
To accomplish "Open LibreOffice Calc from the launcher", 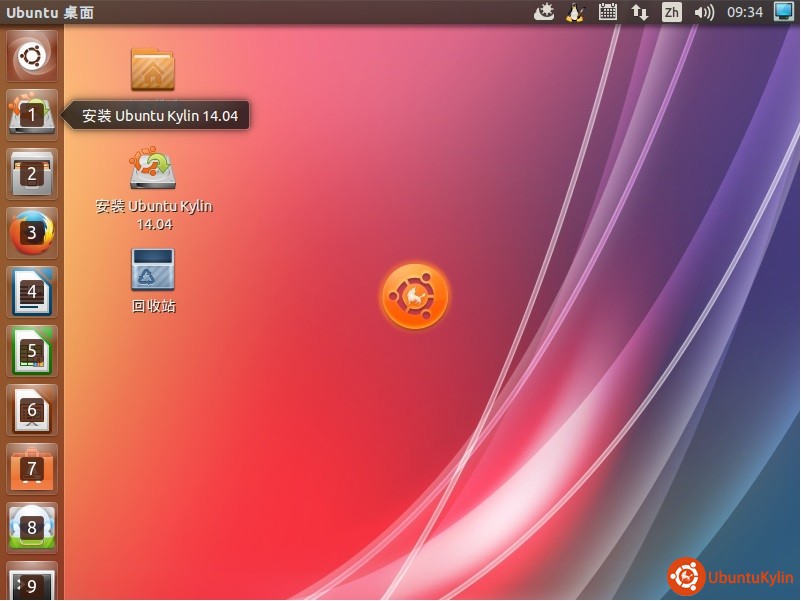I will click(x=31, y=350).
